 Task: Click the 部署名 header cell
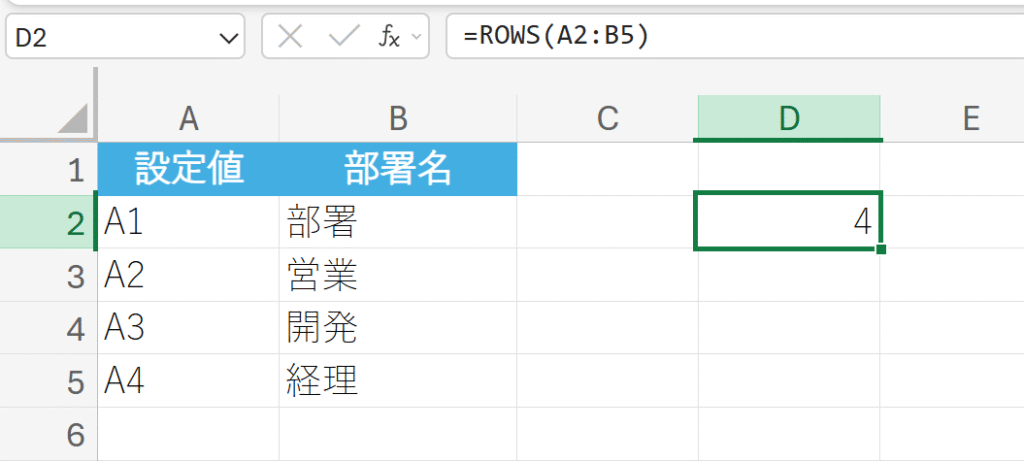(398, 170)
